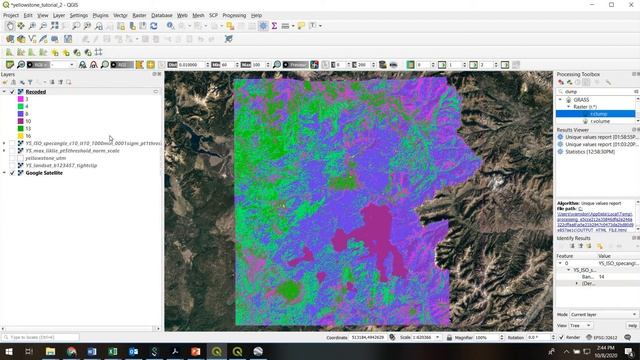Click the filter legend icon in Layers panel
Image resolution: width=640 pixels, height=360 pixels.
[x=30, y=82]
